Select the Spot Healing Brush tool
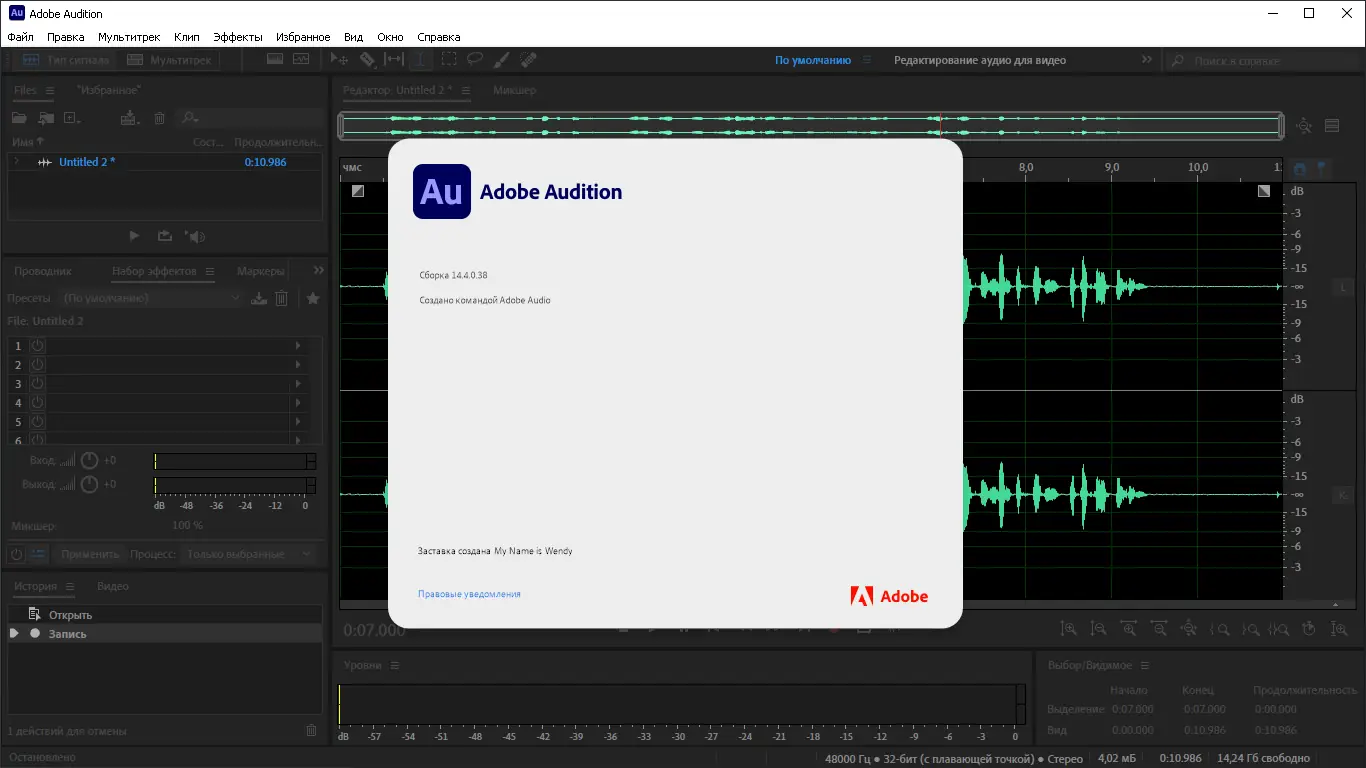Image resolution: width=1366 pixels, height=768 pixels. tap(529, 60)
